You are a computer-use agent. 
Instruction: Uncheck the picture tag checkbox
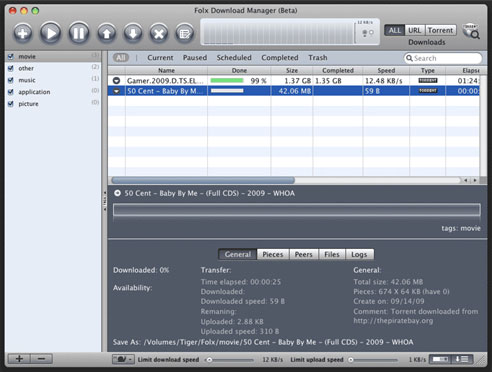pyautogui.click(x=11, y=104)
